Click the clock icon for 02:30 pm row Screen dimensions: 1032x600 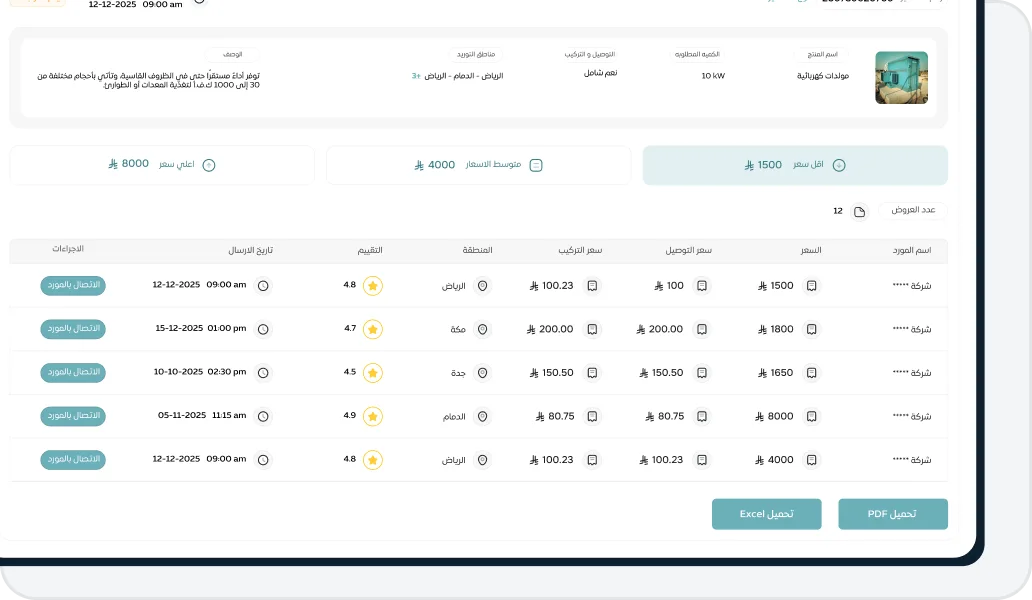pos(263,373)
